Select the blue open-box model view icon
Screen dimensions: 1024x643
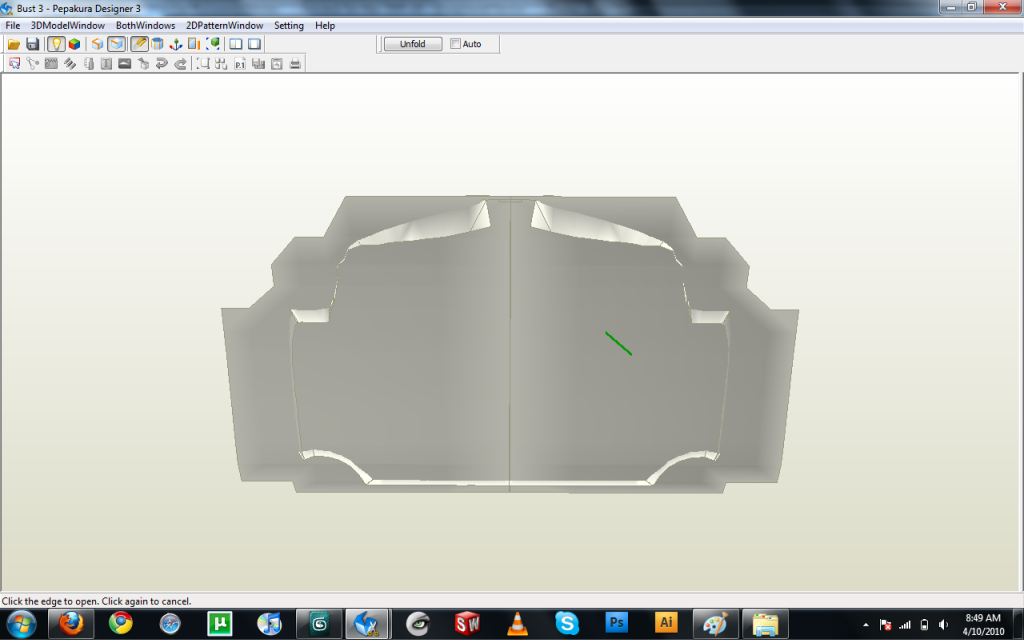pyautogui.click(x=116, y=44)
